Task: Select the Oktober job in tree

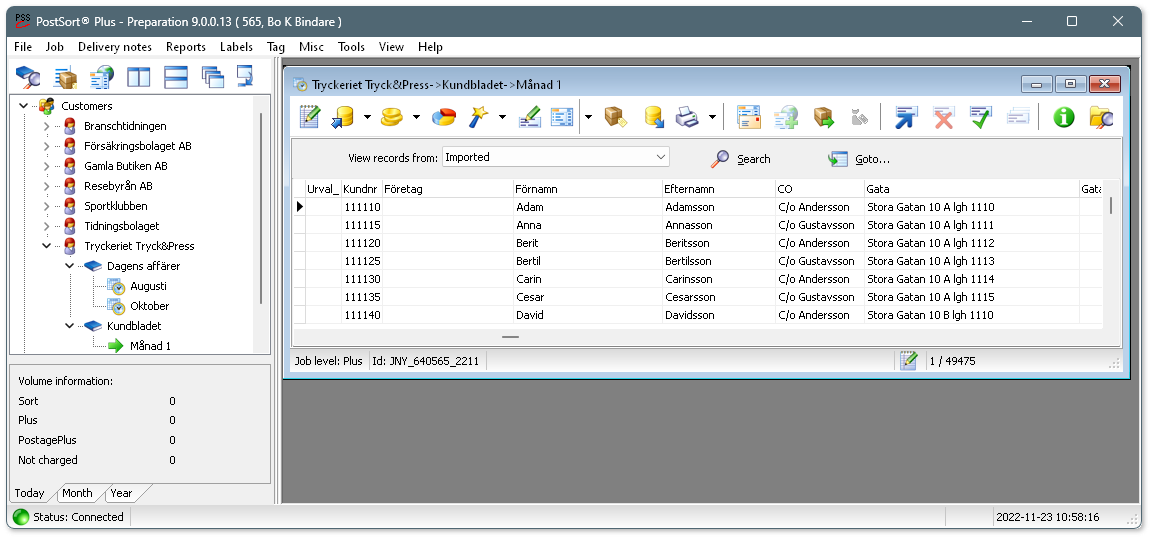Action: click(149, 306)
